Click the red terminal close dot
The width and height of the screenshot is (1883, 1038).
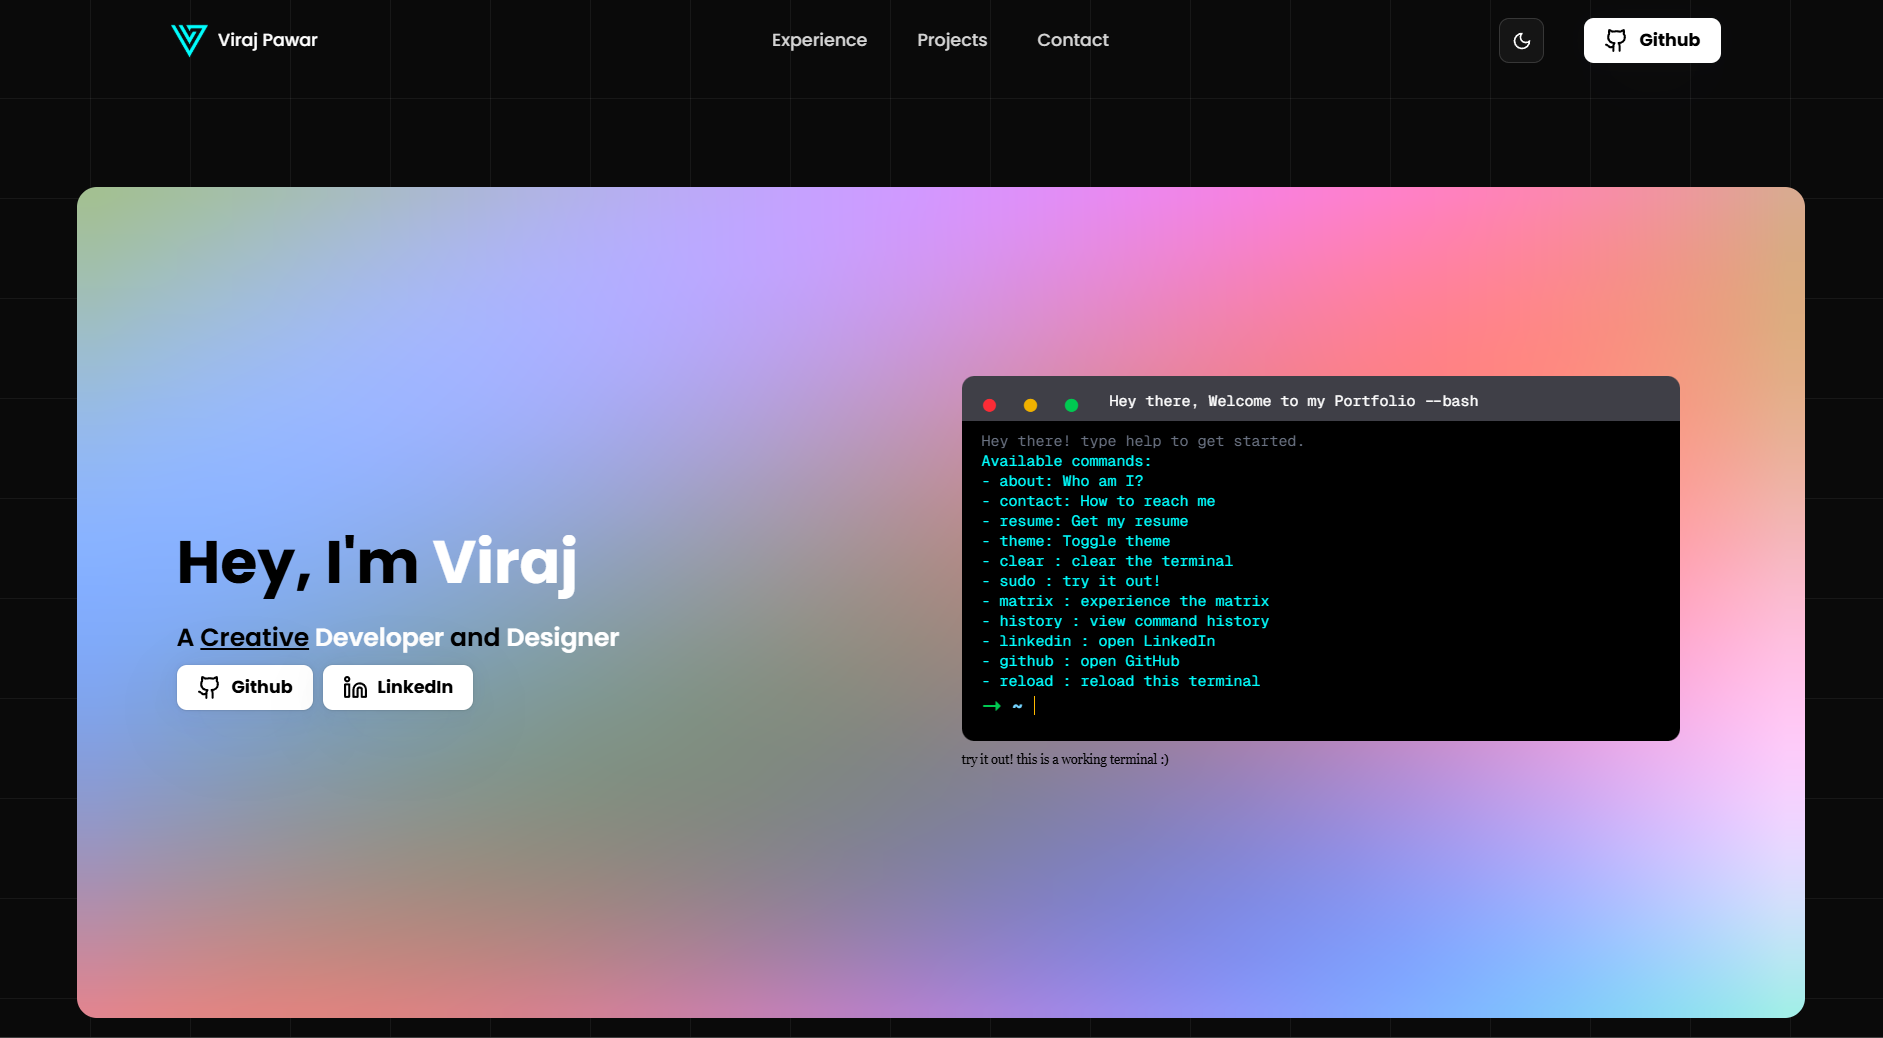coord(989,405)
